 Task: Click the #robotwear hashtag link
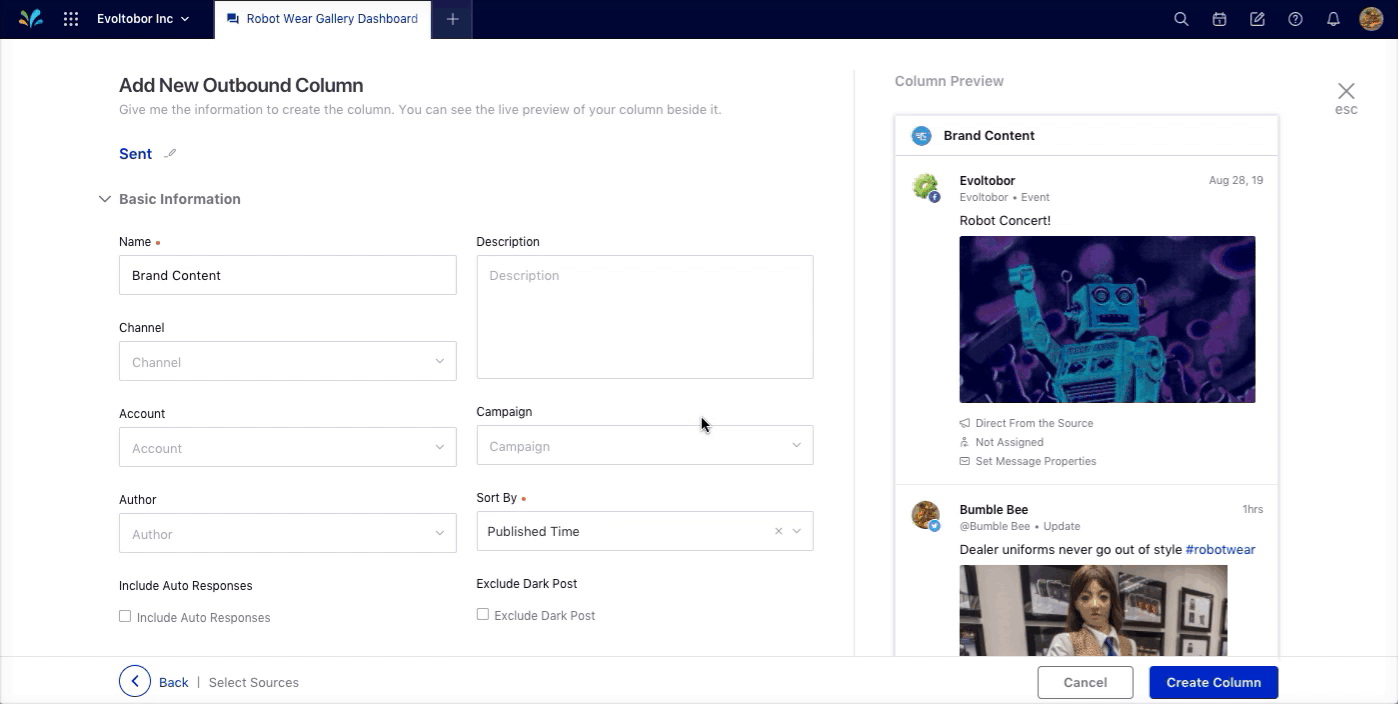[x=1220, y=549]
